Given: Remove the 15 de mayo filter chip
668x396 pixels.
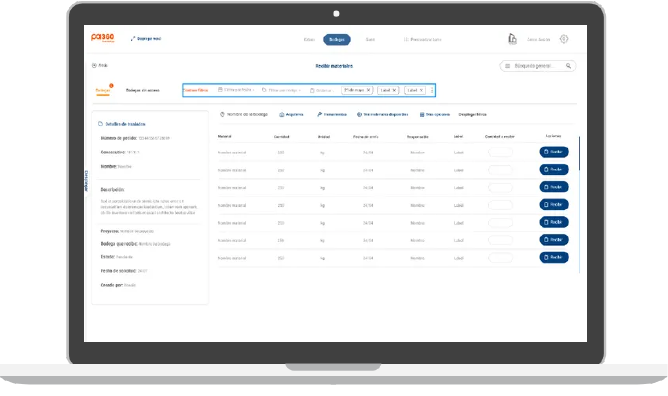Looking at the screenshot, I should tap(369, 90).
